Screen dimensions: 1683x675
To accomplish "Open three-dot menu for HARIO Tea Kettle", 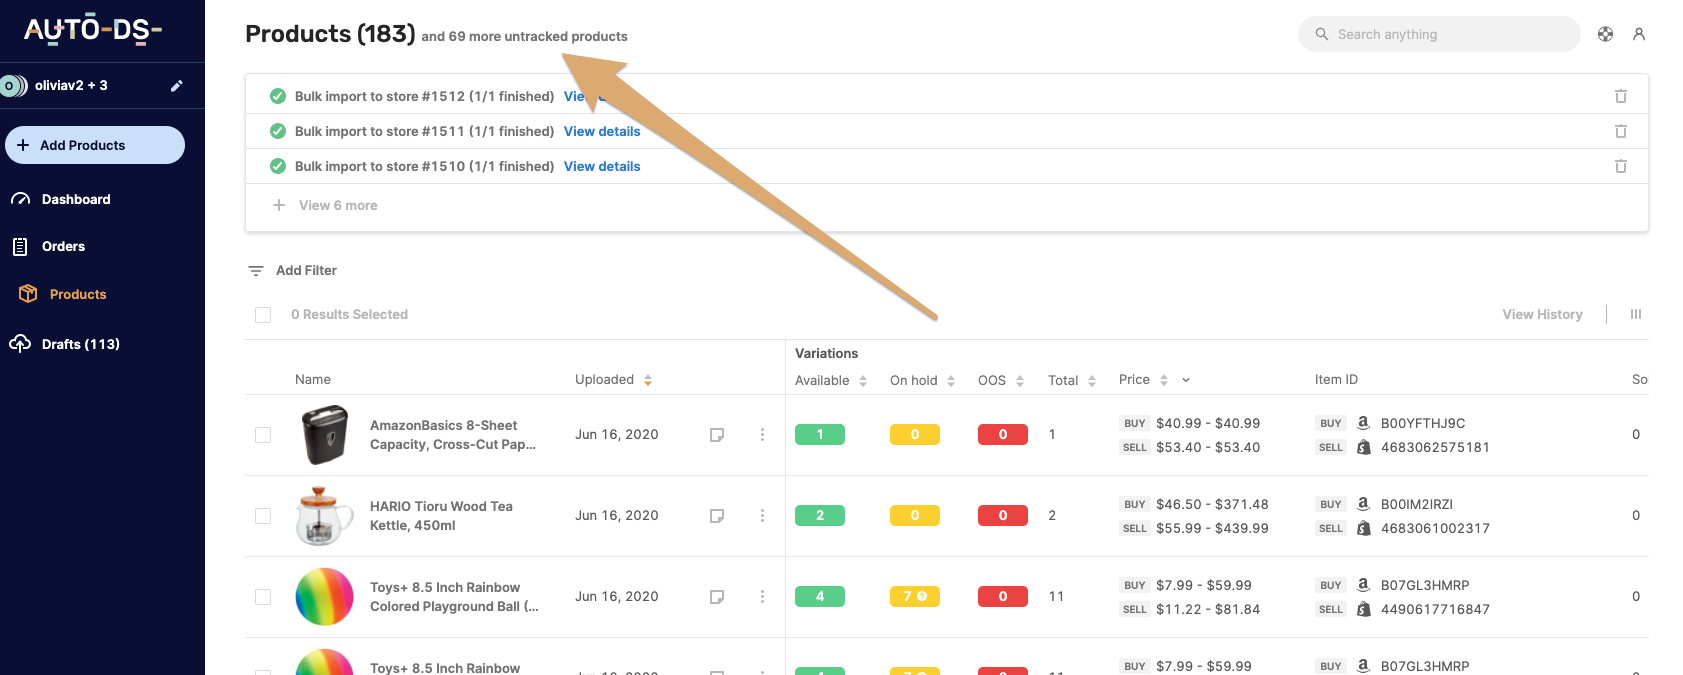I will [762, 516].
